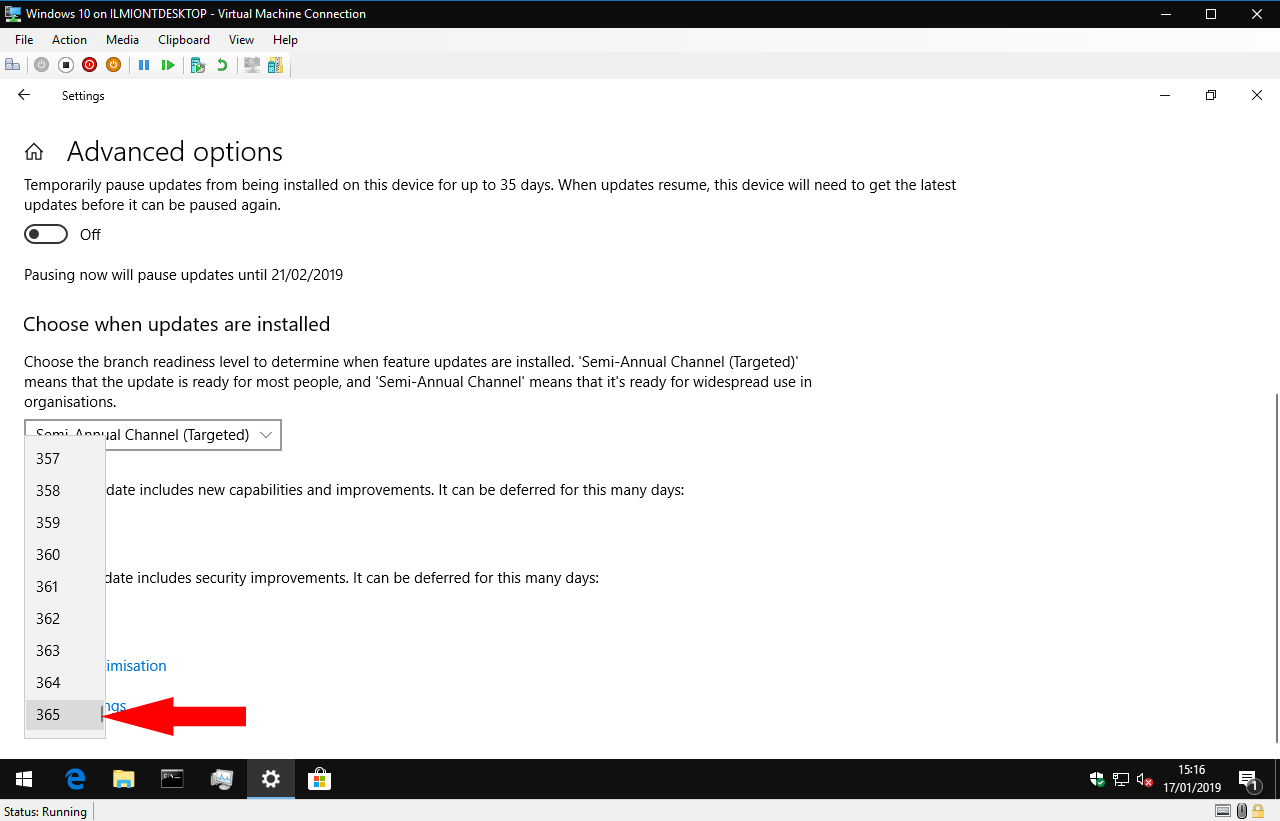The image size is (1280, 821).
Task: Open the Clipboard menu
Action: tap(184, 40)
